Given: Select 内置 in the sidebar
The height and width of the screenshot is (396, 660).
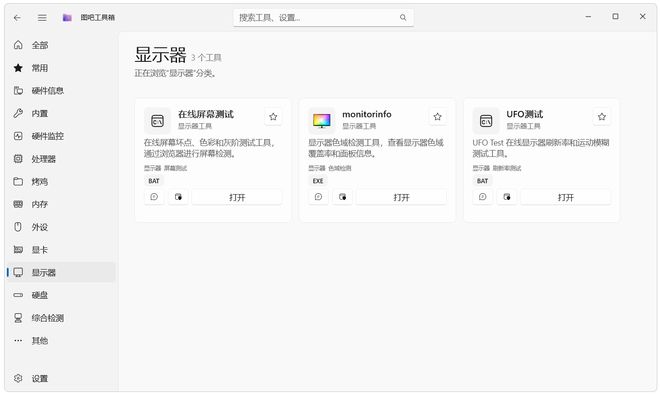Looking at the screenshot, I should [60, 113].
